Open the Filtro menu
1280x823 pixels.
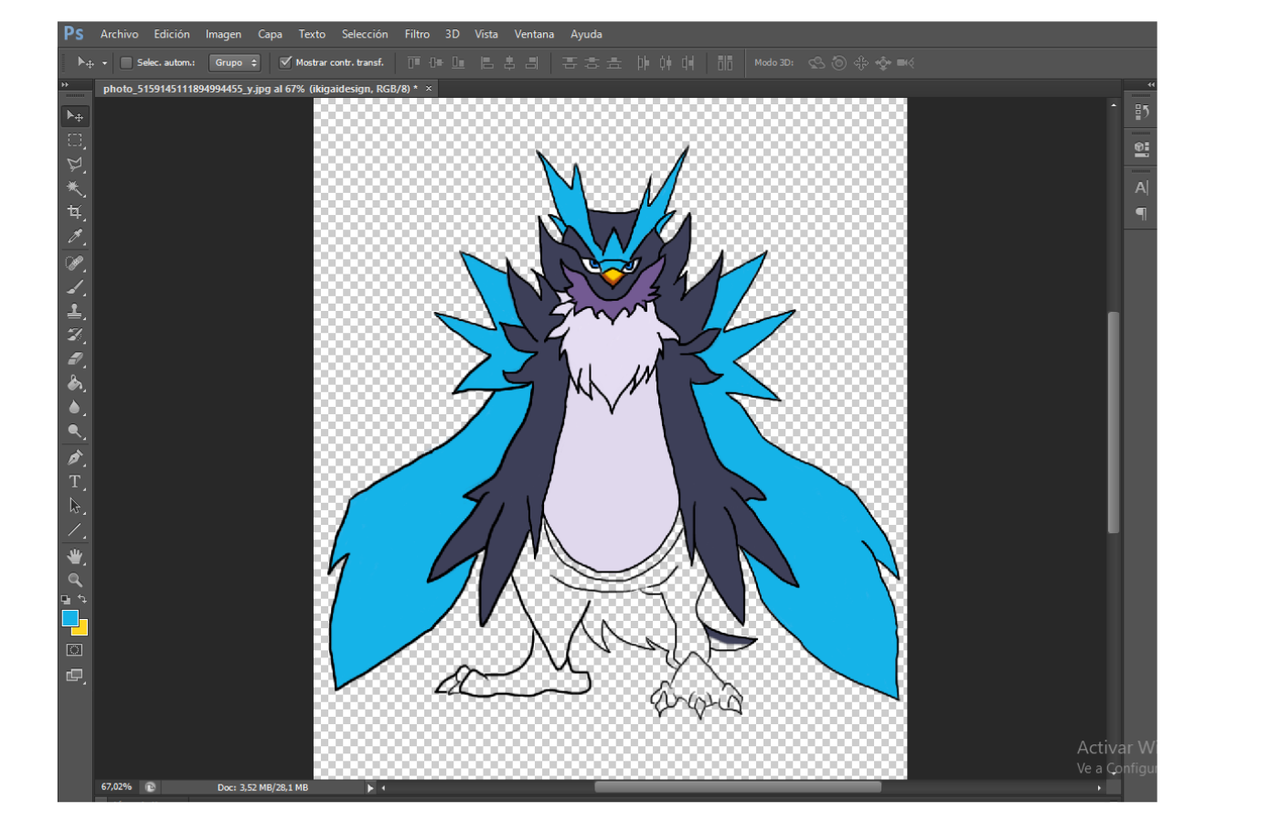(417, 34)
